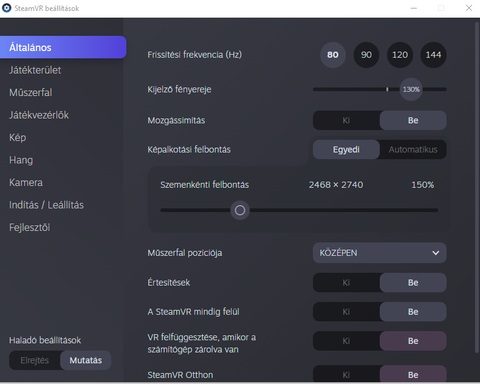Click the 2468 × 2740 resolution value
The height and width of the screenshot is (384, 480).
(x=336, y=185)
